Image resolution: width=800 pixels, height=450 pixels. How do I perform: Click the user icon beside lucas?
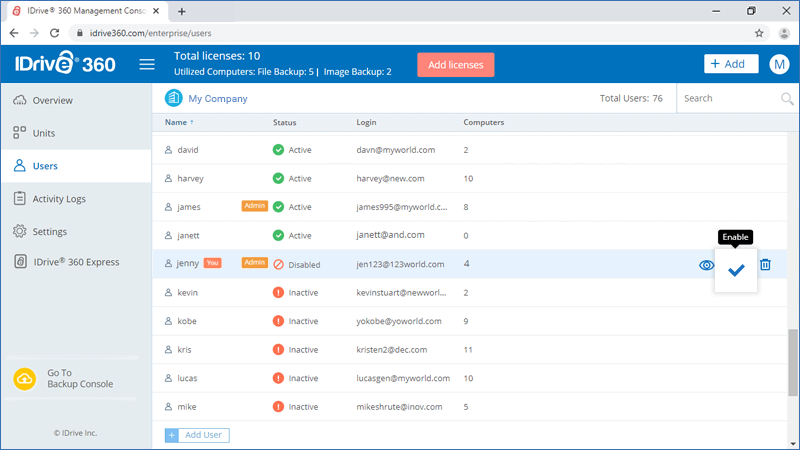point(168,378)
